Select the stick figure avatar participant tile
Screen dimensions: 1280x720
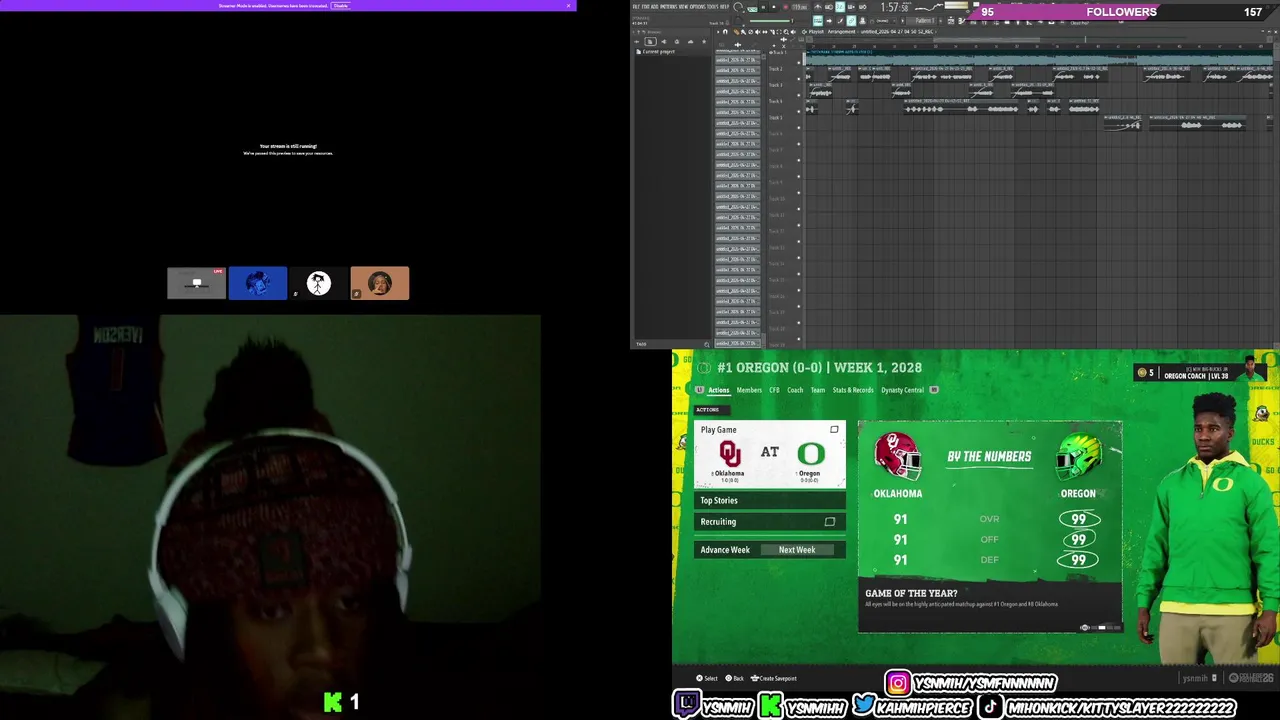click(319, 283)
